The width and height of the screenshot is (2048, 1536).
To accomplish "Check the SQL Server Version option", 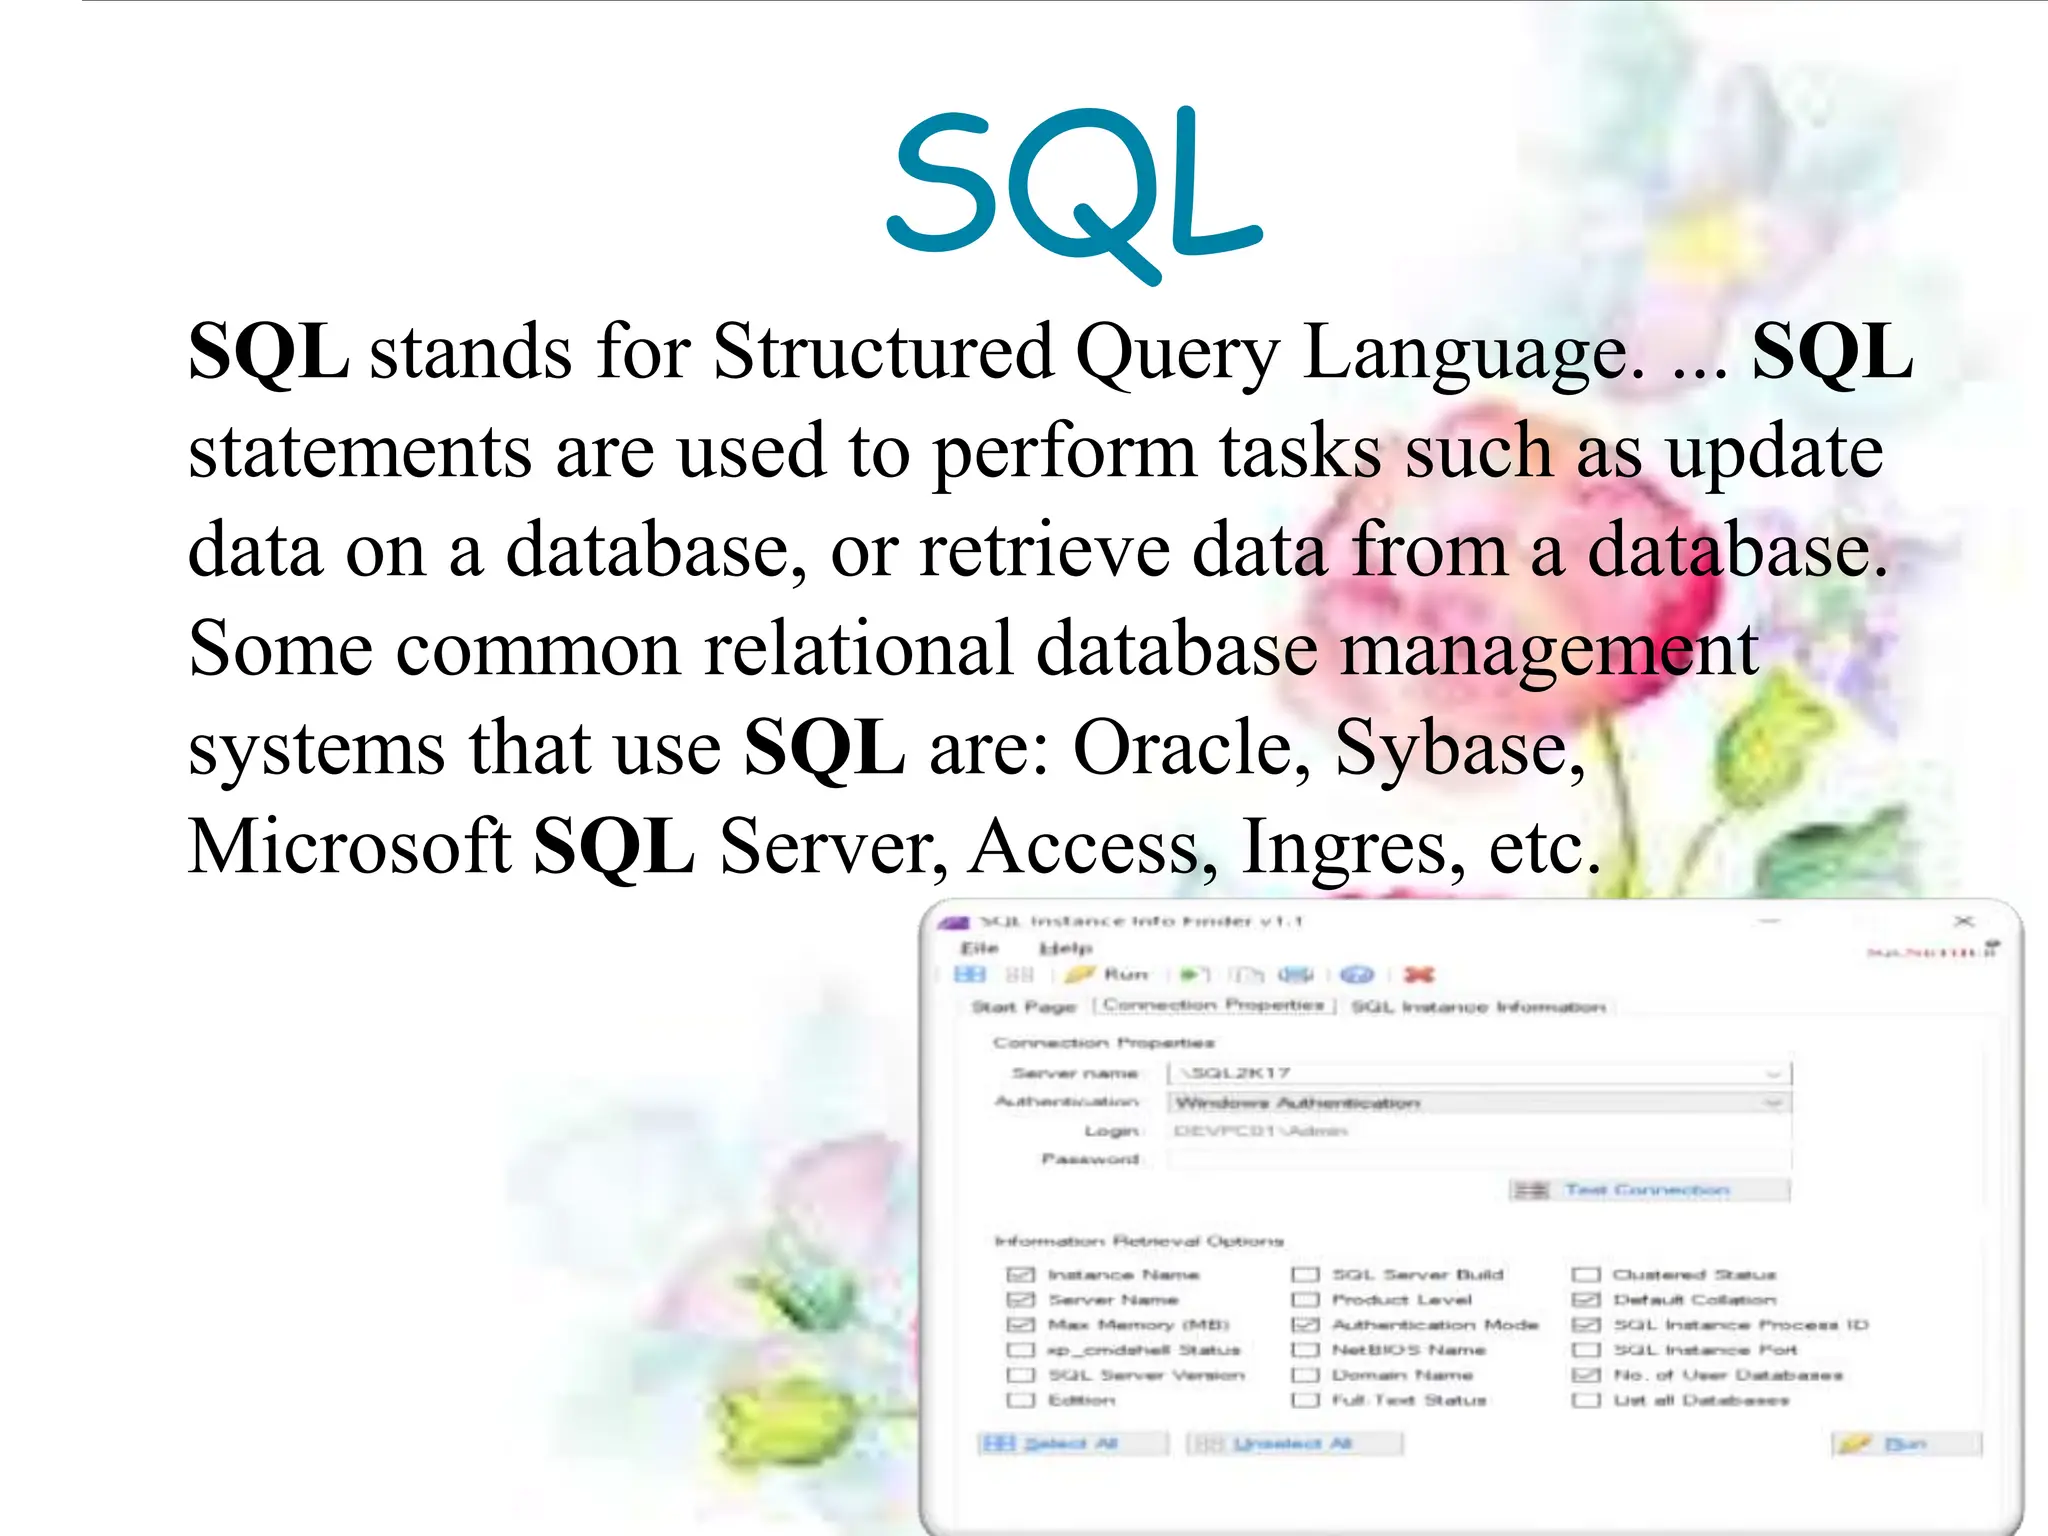I will (1020, 1375).
